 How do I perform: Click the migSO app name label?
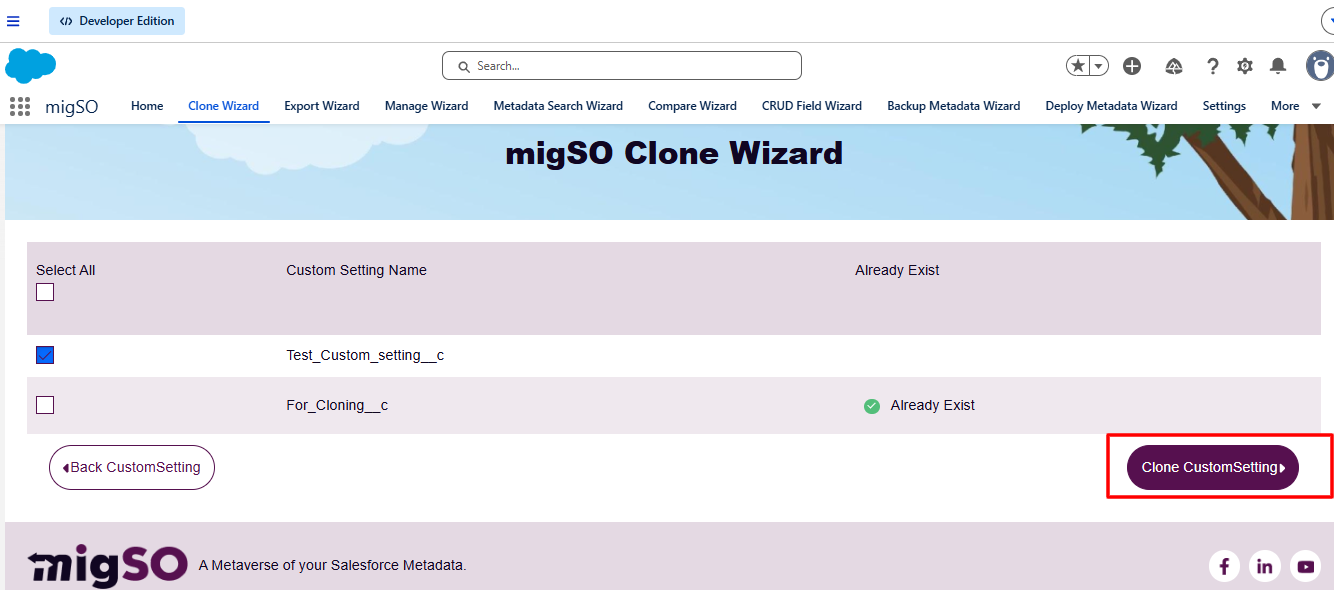coord(72,106)
